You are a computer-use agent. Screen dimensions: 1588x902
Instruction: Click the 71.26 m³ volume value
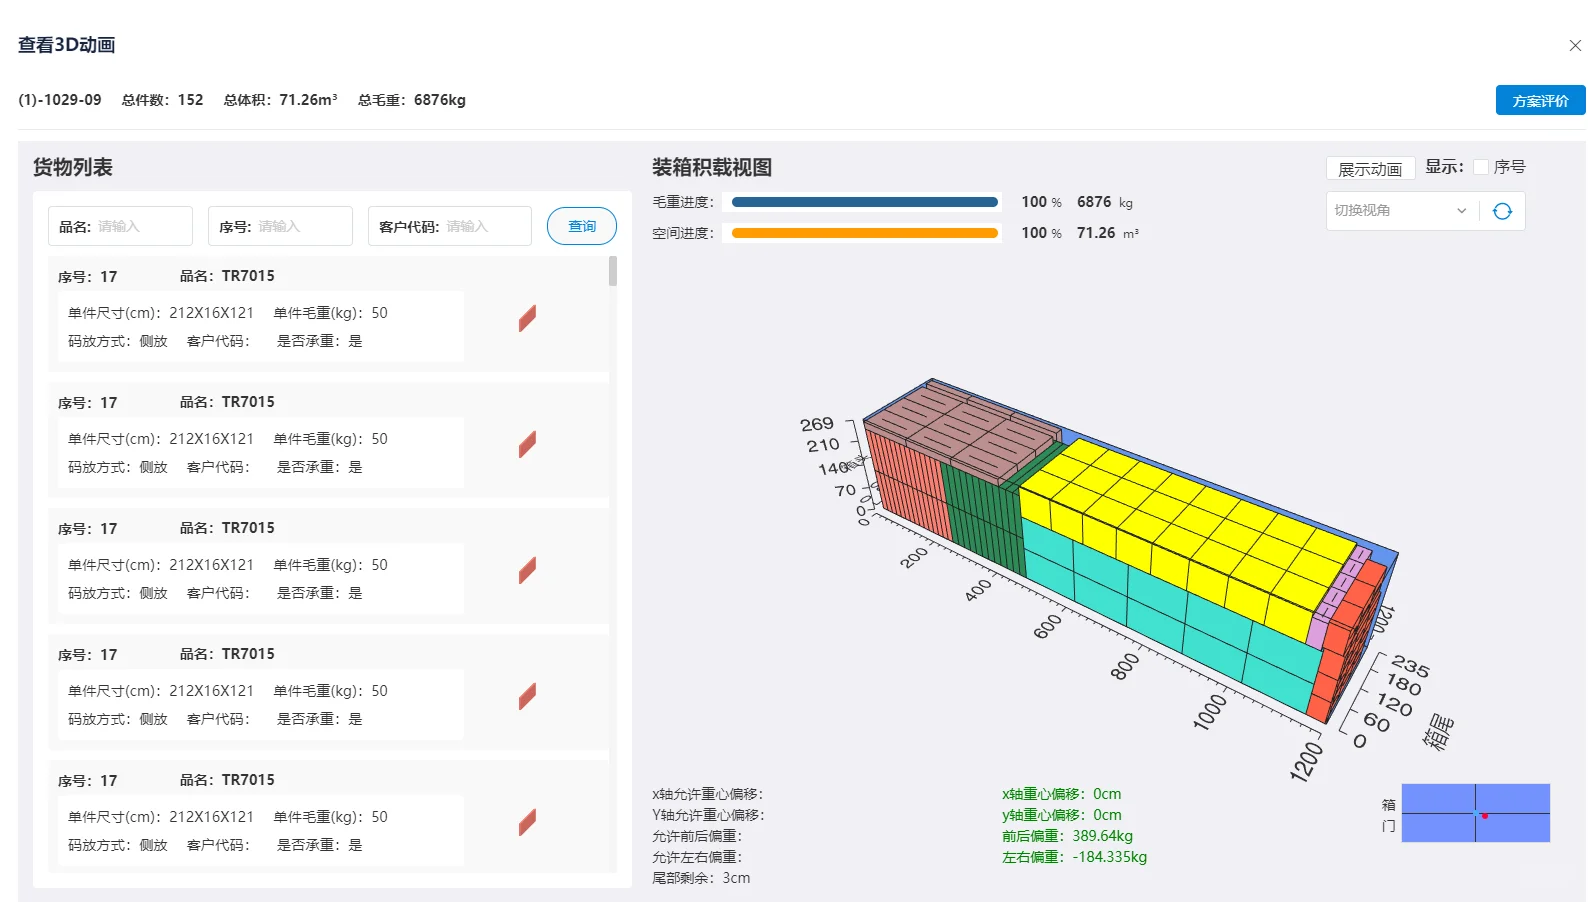click(1108, 233)
